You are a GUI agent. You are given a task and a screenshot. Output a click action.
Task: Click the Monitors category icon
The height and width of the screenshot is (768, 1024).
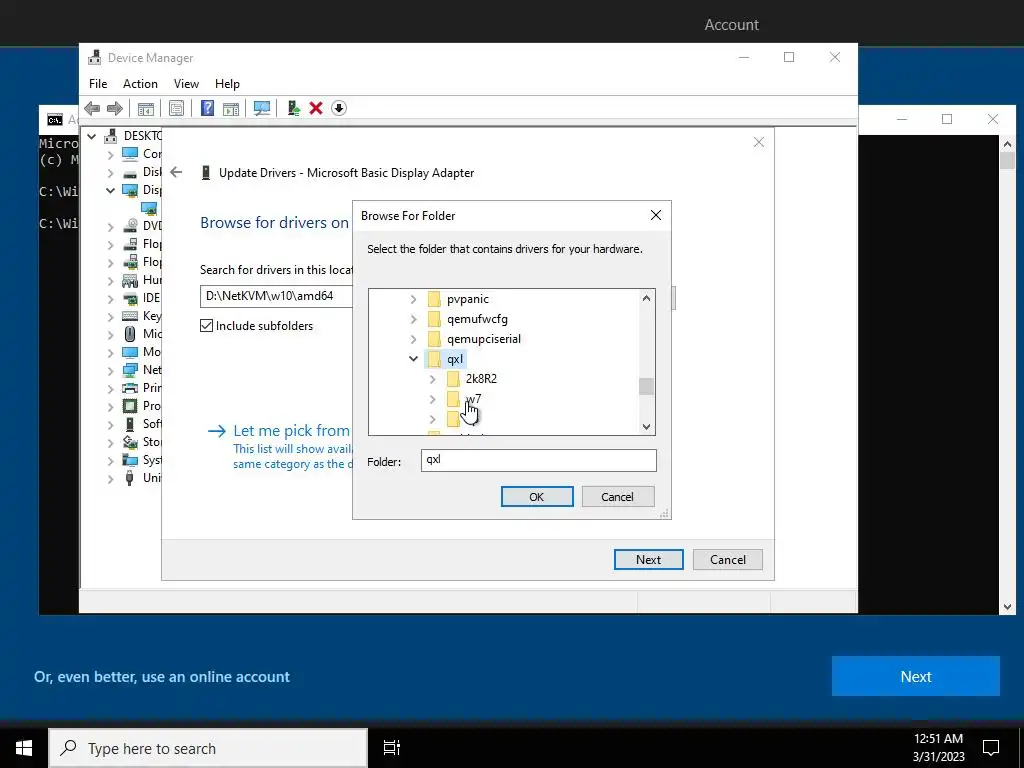130,352
